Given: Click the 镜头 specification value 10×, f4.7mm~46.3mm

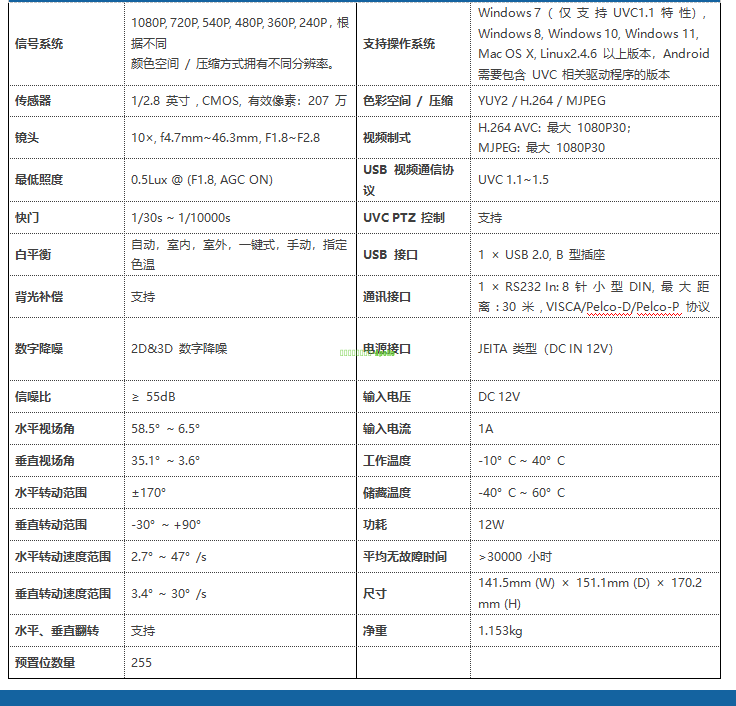Looking at the screenshot, I should tap(225, 137).
